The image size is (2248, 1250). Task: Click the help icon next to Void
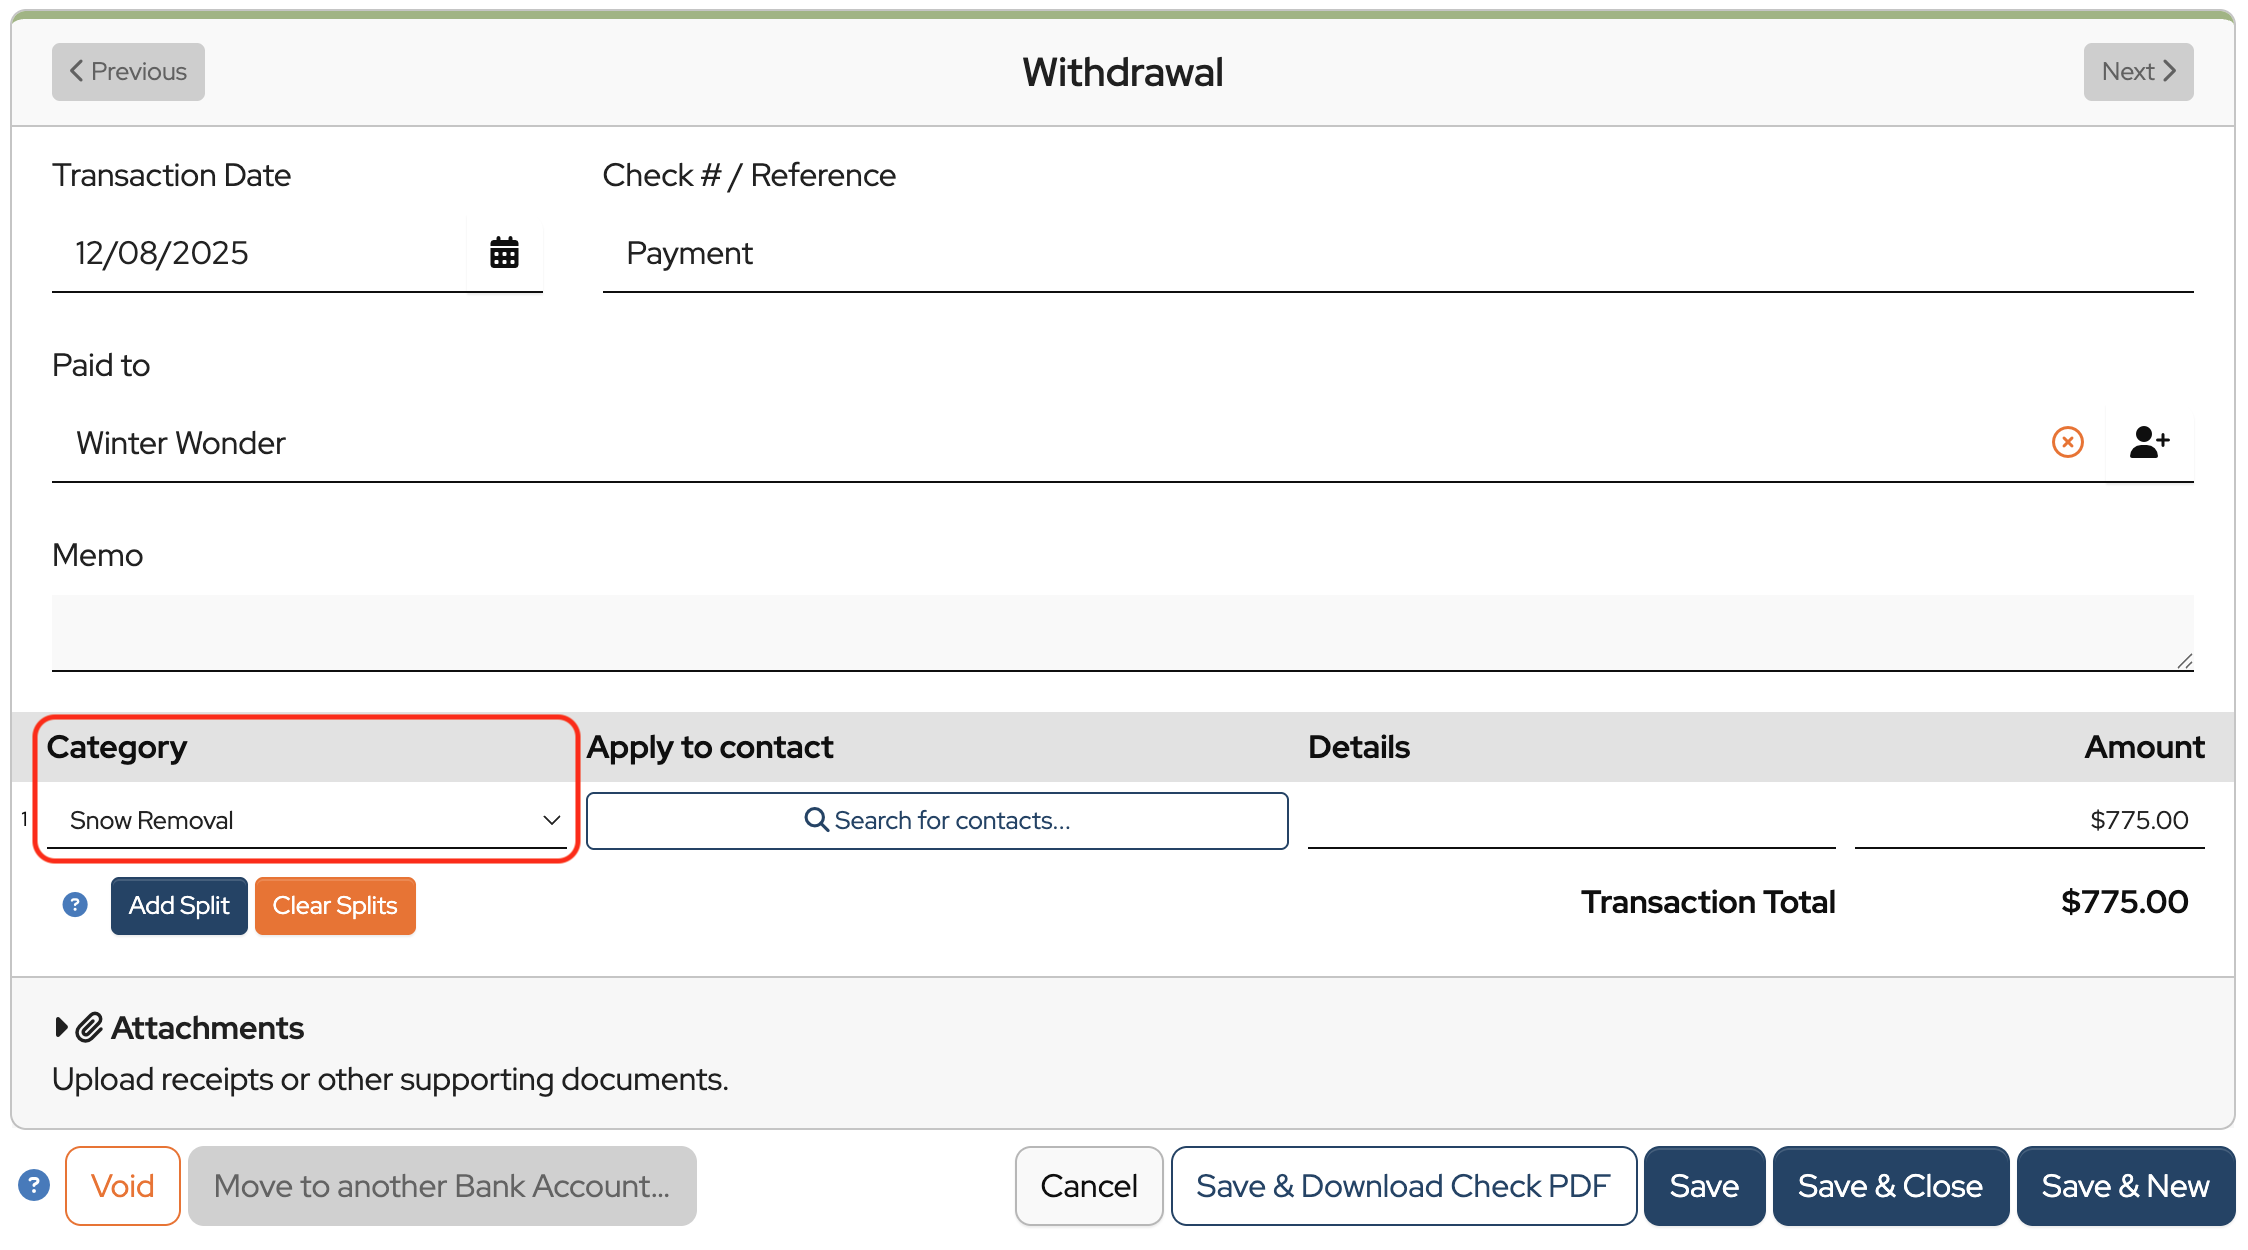click(x=34, y=1186)
